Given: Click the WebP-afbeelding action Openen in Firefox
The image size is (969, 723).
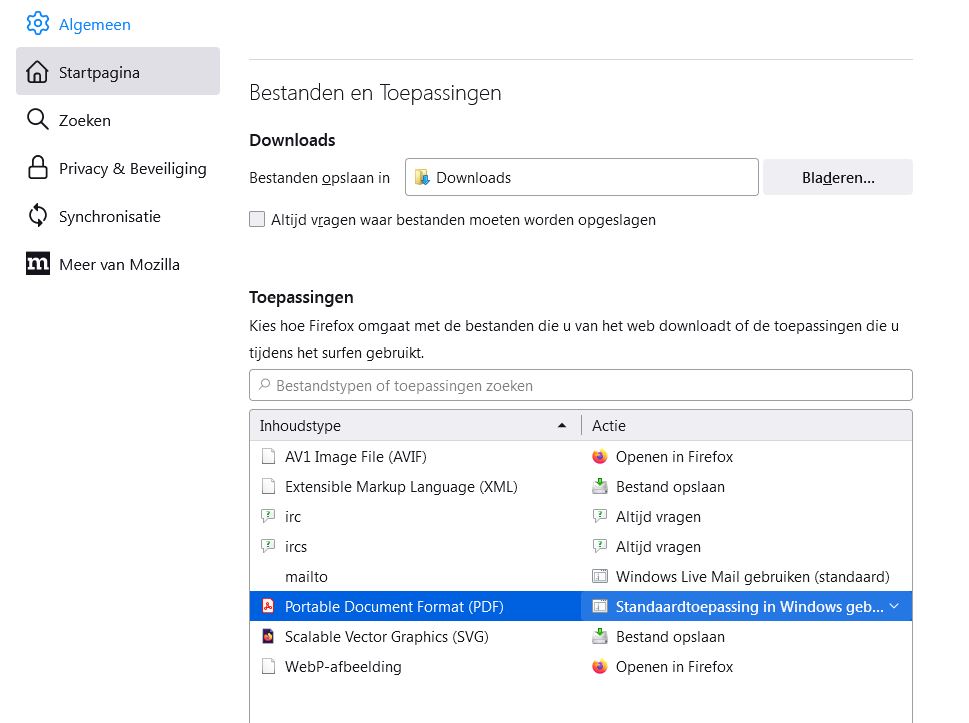Looking at the screenshot, I should point(673,666).
